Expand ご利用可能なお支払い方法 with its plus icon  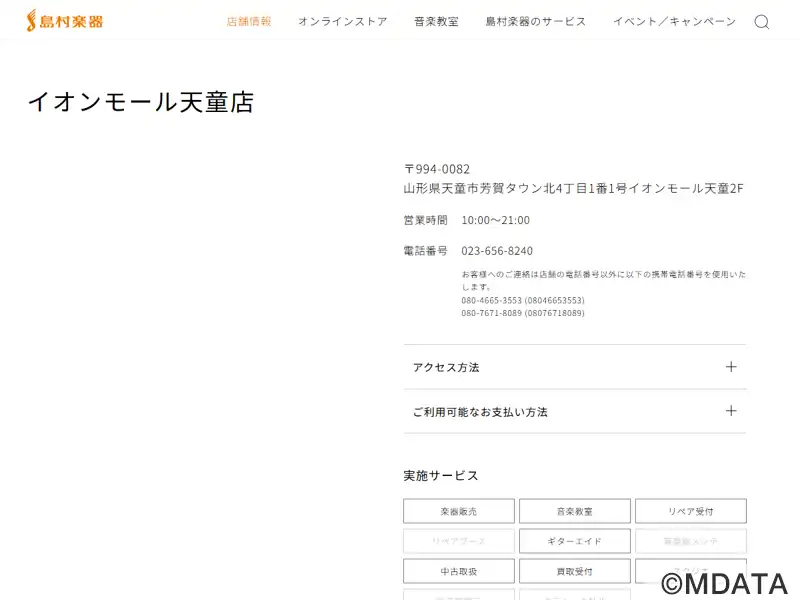[731, 411]
